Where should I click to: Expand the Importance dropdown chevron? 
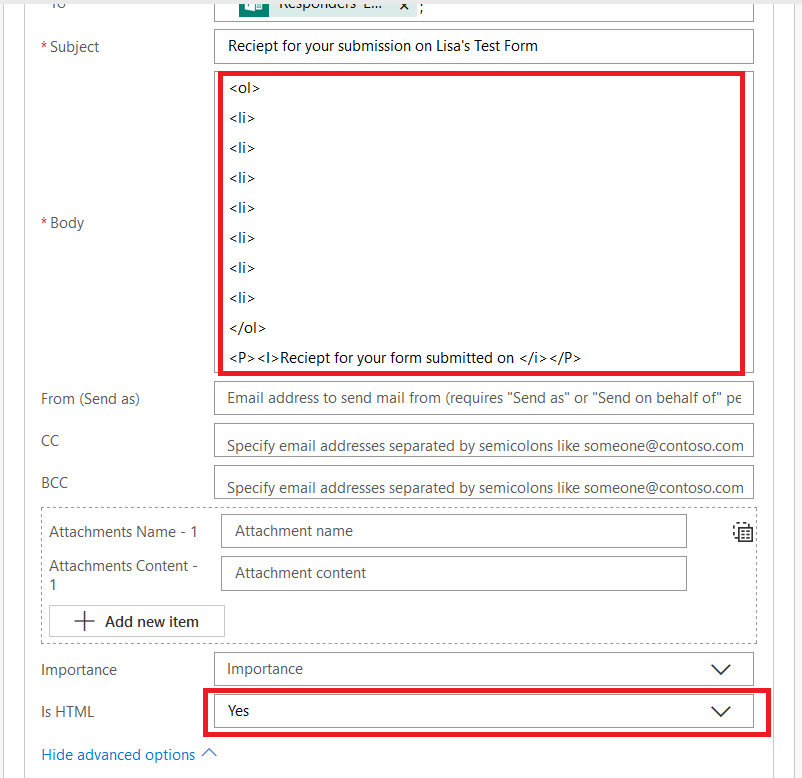click(720, 669)
